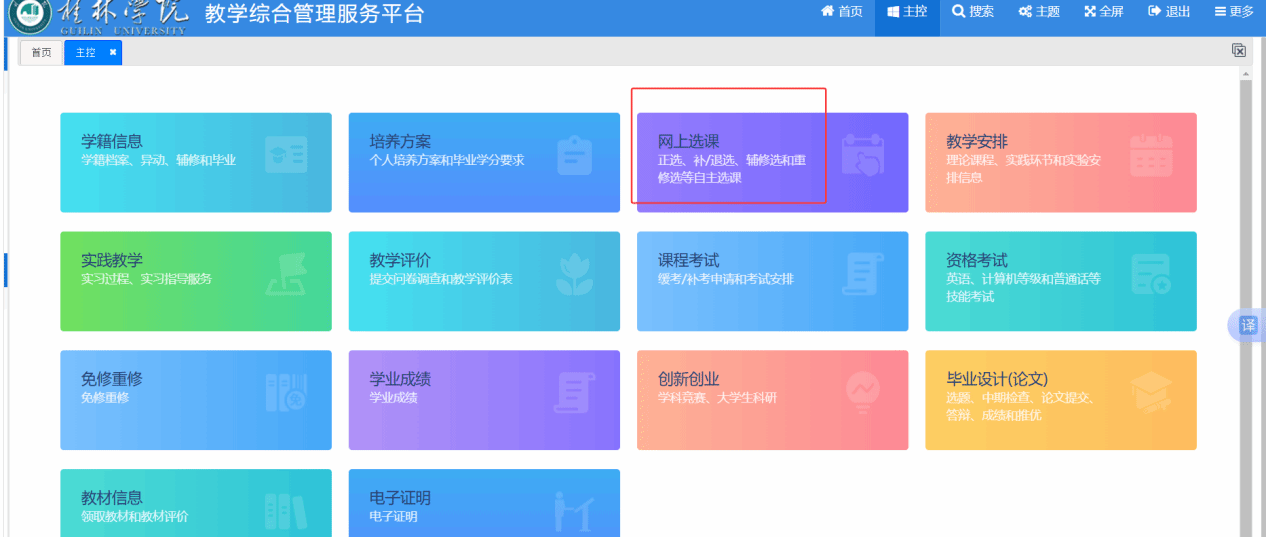Screen dimensions: 1266x537
Task: Open 更多 menu in top bar
Action: point(1234,12)
